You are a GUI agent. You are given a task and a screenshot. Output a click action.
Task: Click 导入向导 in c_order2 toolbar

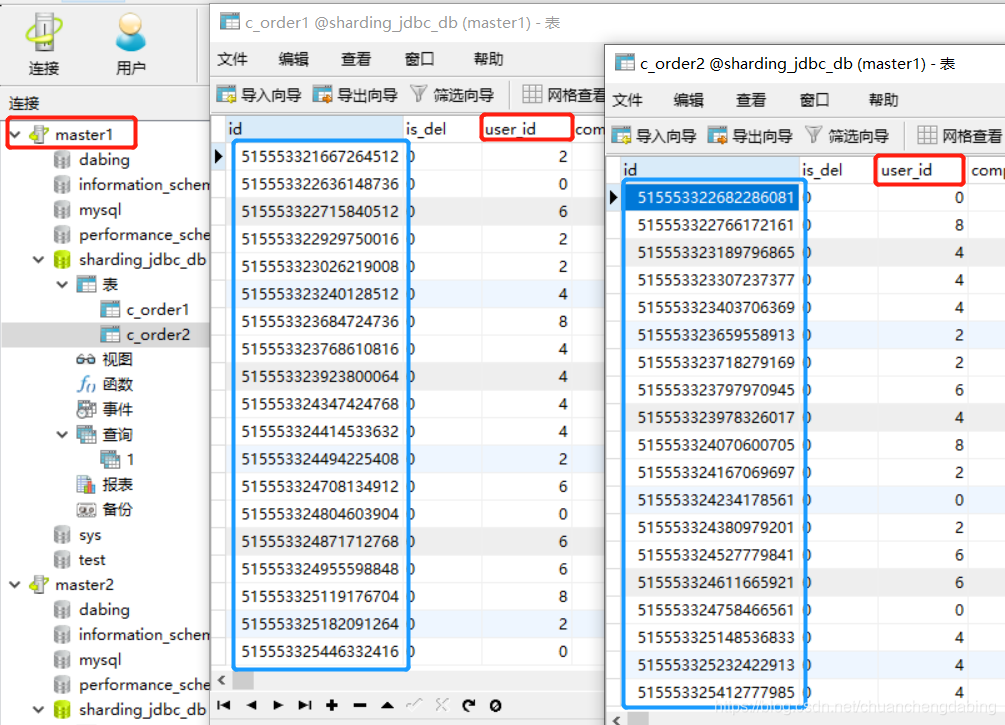[654, 136]
